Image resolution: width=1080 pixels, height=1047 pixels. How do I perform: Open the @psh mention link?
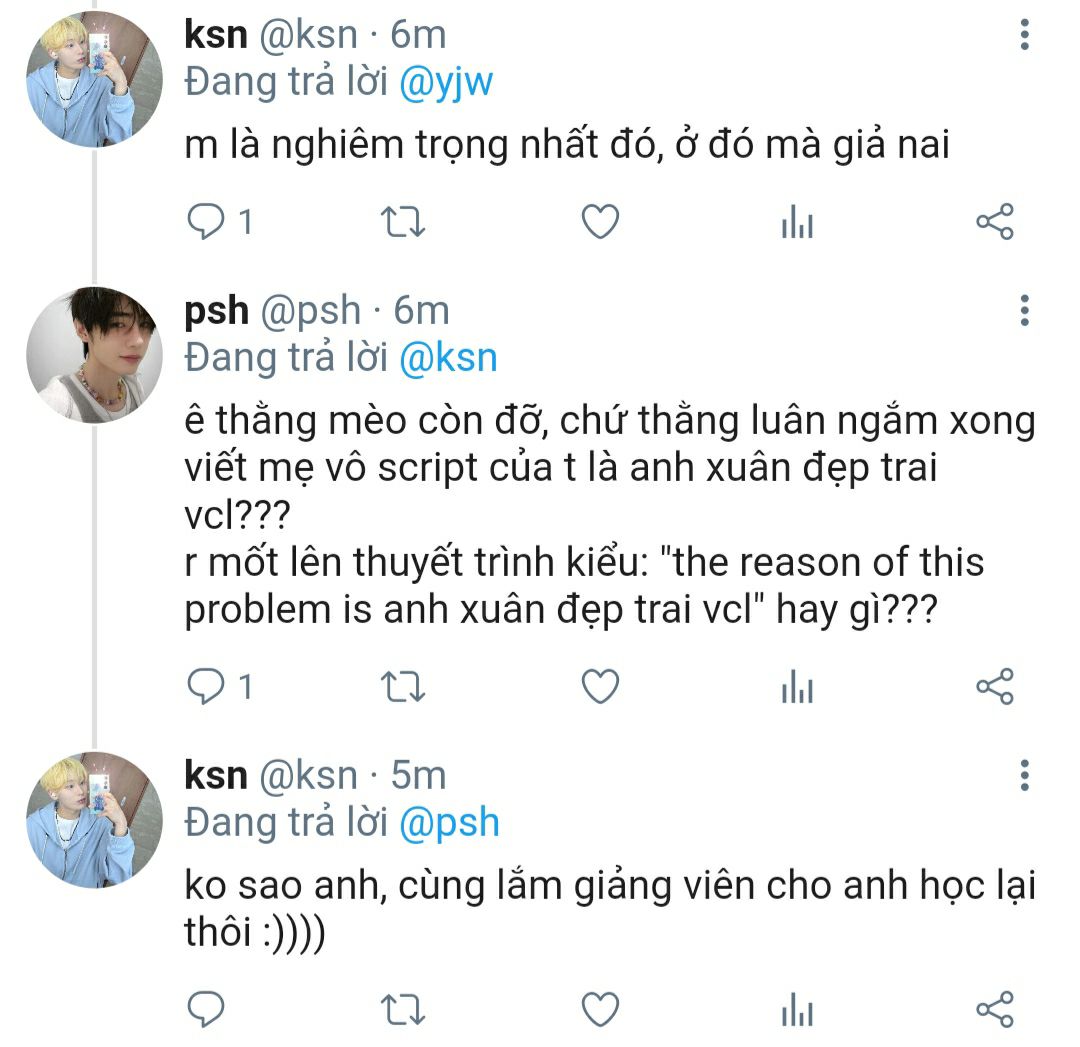click(449, 822)
